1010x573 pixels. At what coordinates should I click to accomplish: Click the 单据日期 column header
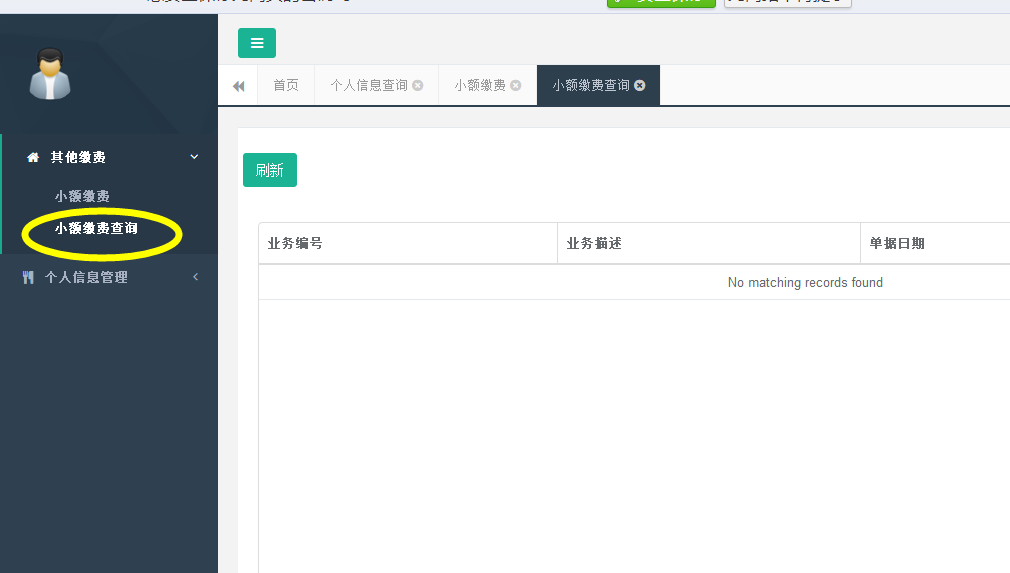point(897,244)
